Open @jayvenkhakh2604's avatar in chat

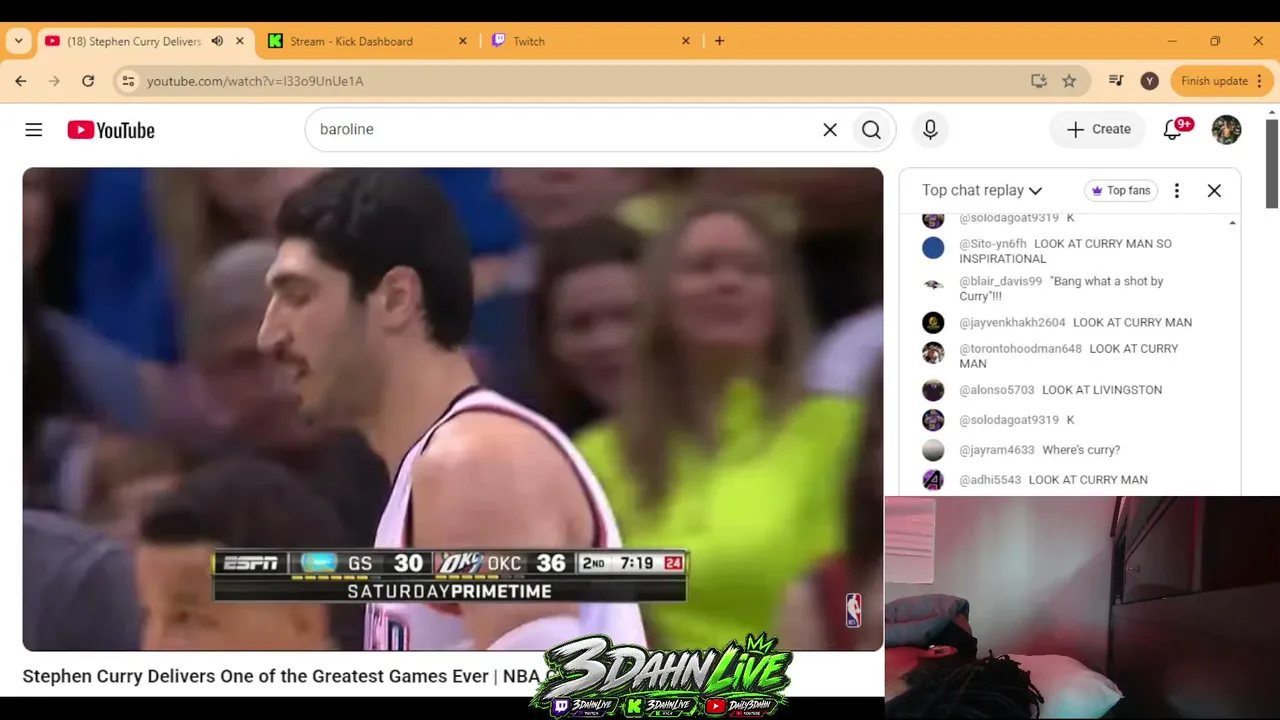pos(933,323)
